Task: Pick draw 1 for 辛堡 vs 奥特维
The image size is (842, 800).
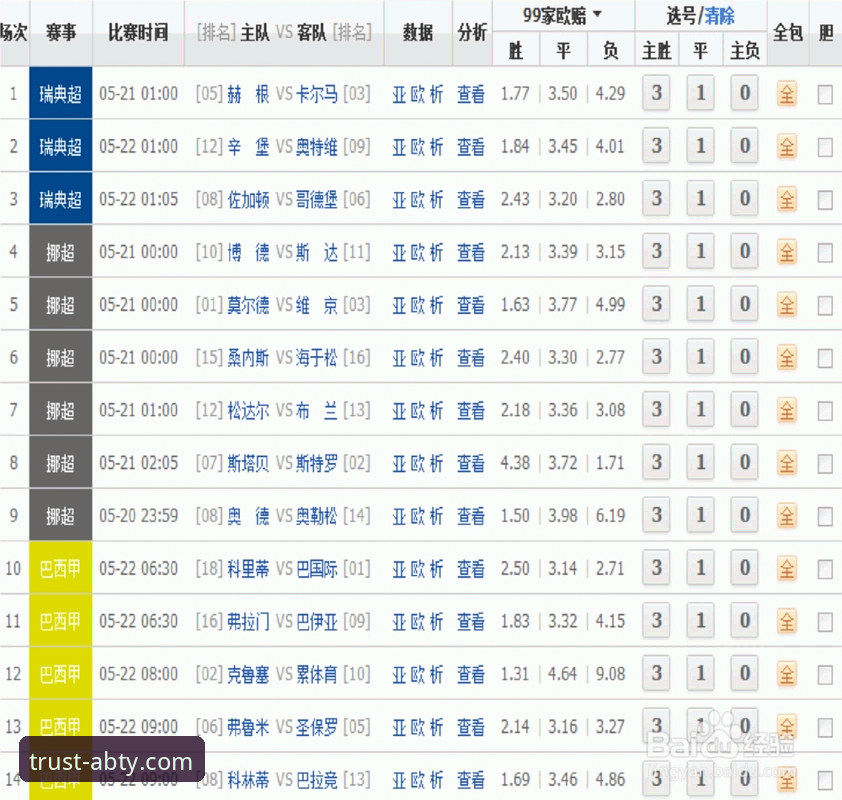Action: tap(700, 146)
